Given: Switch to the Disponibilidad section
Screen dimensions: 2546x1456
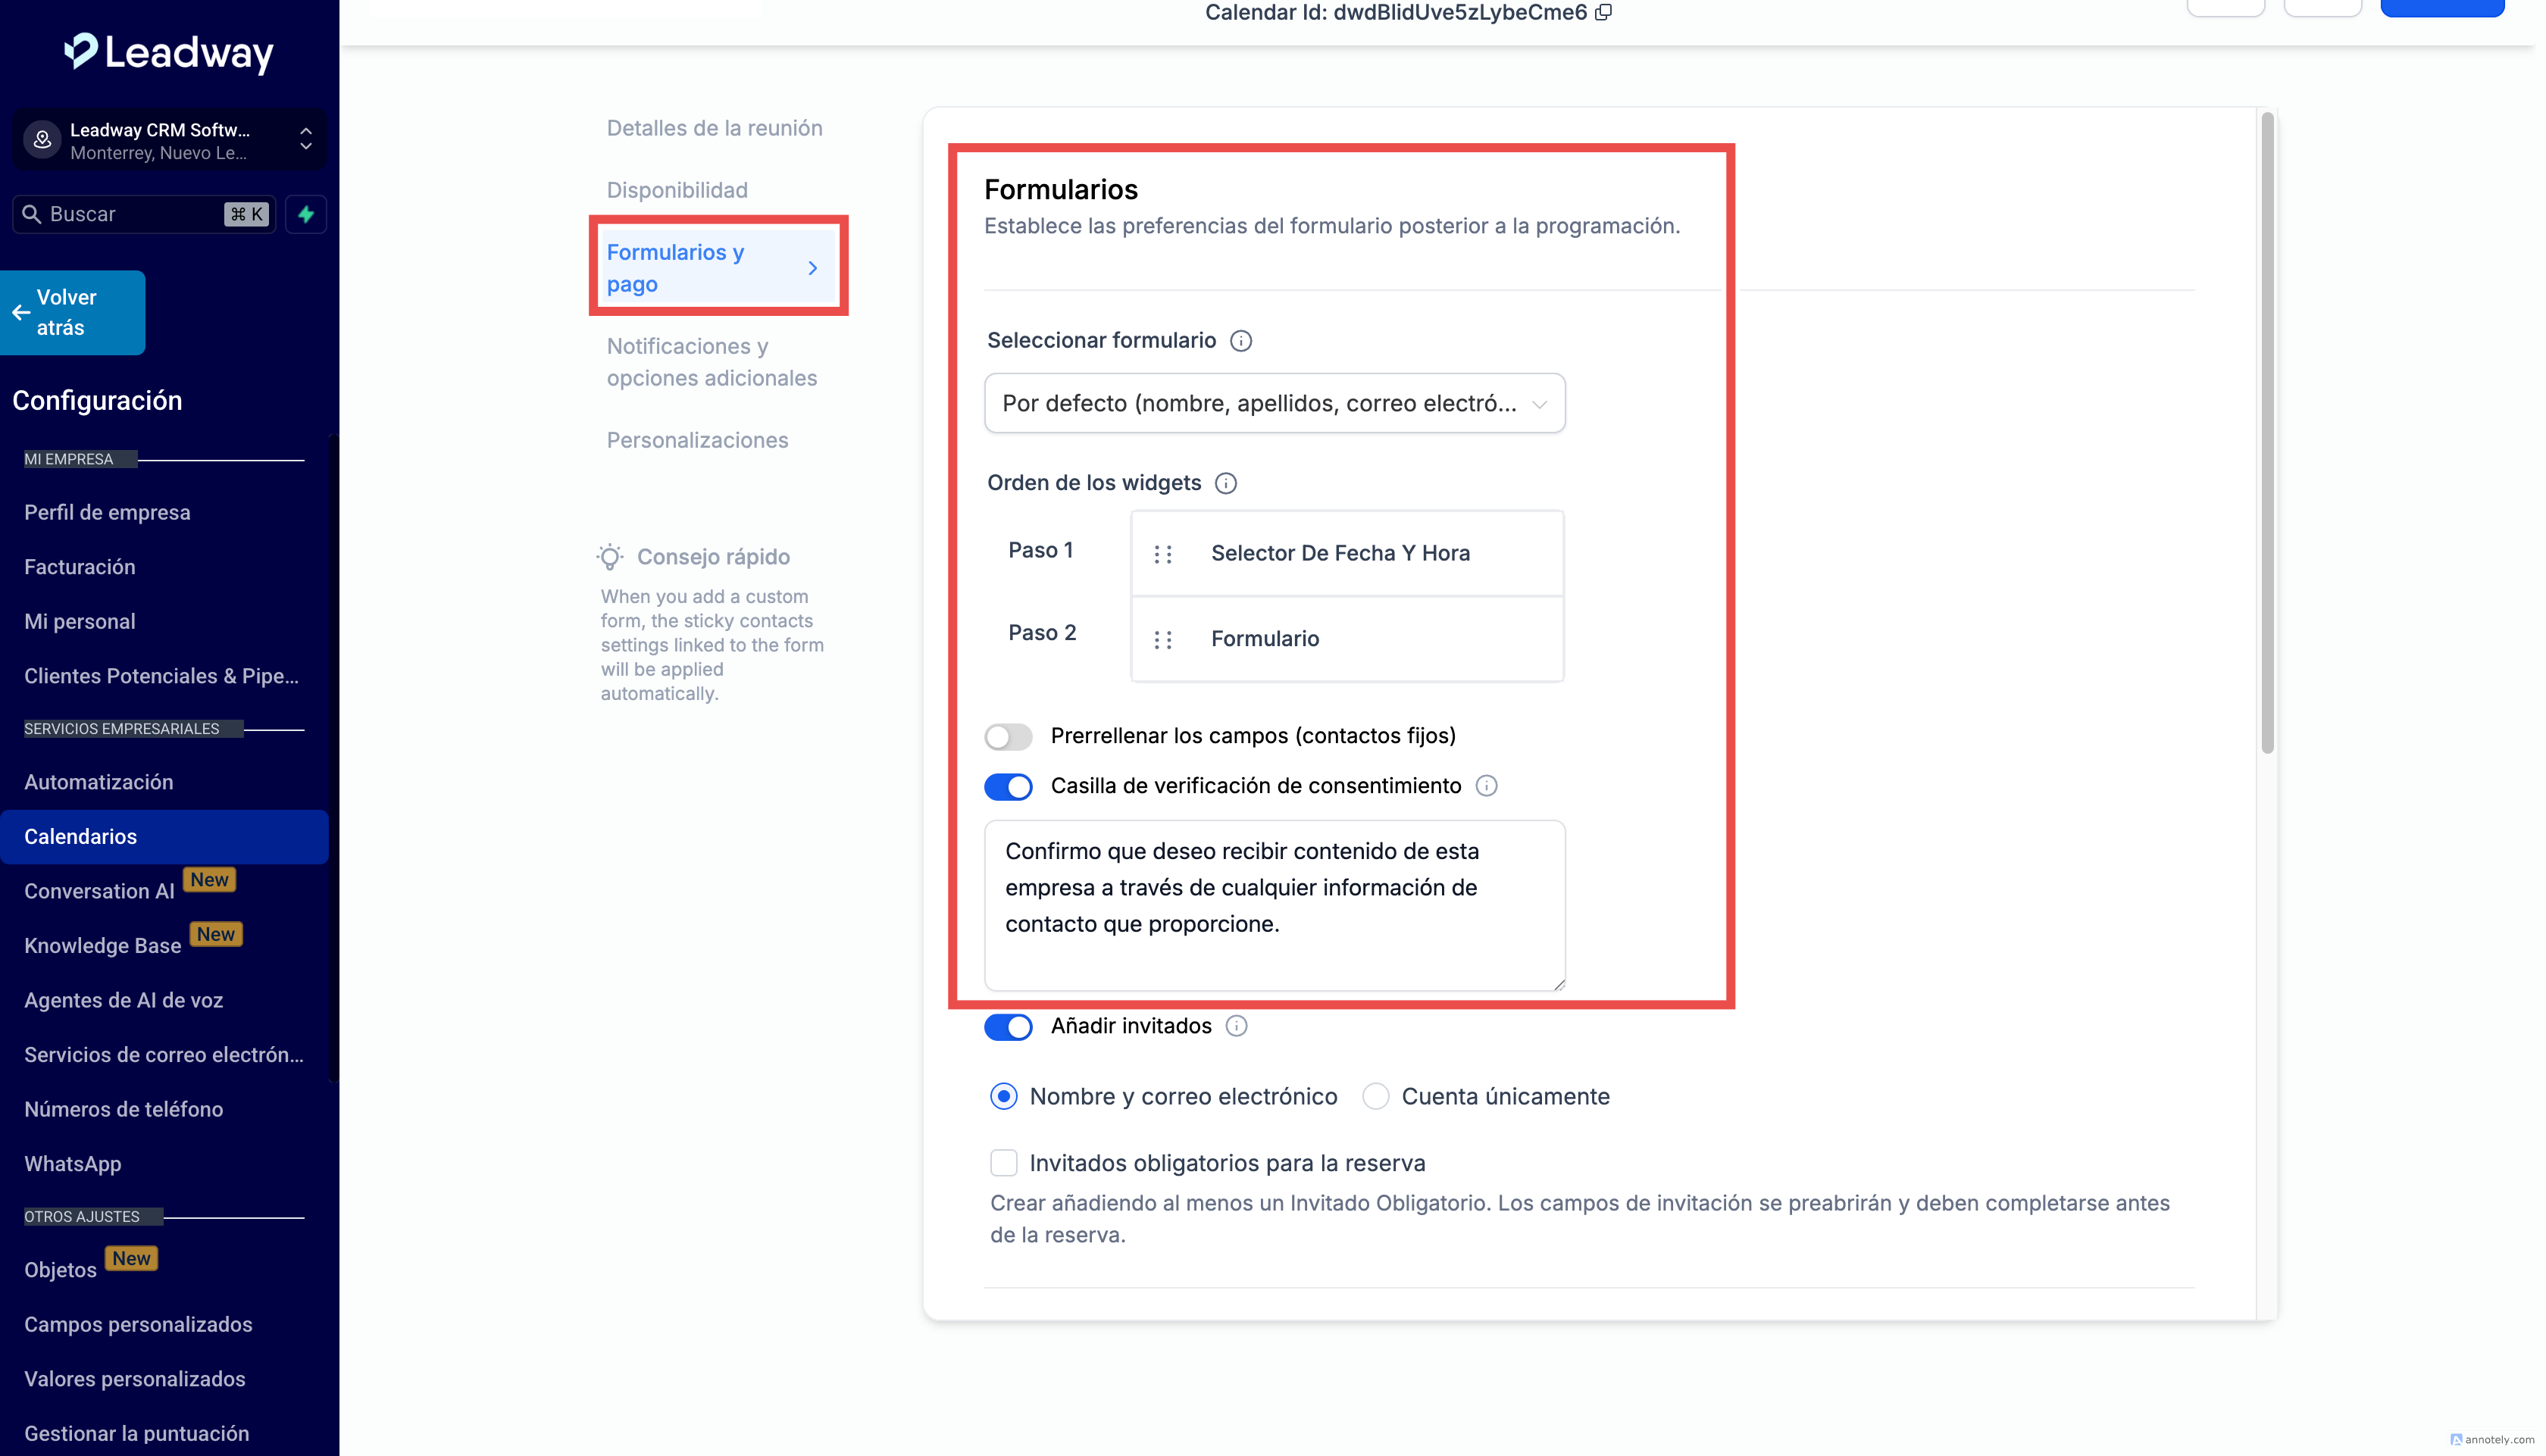Looking at the screenshot, I should click(677, 190).
